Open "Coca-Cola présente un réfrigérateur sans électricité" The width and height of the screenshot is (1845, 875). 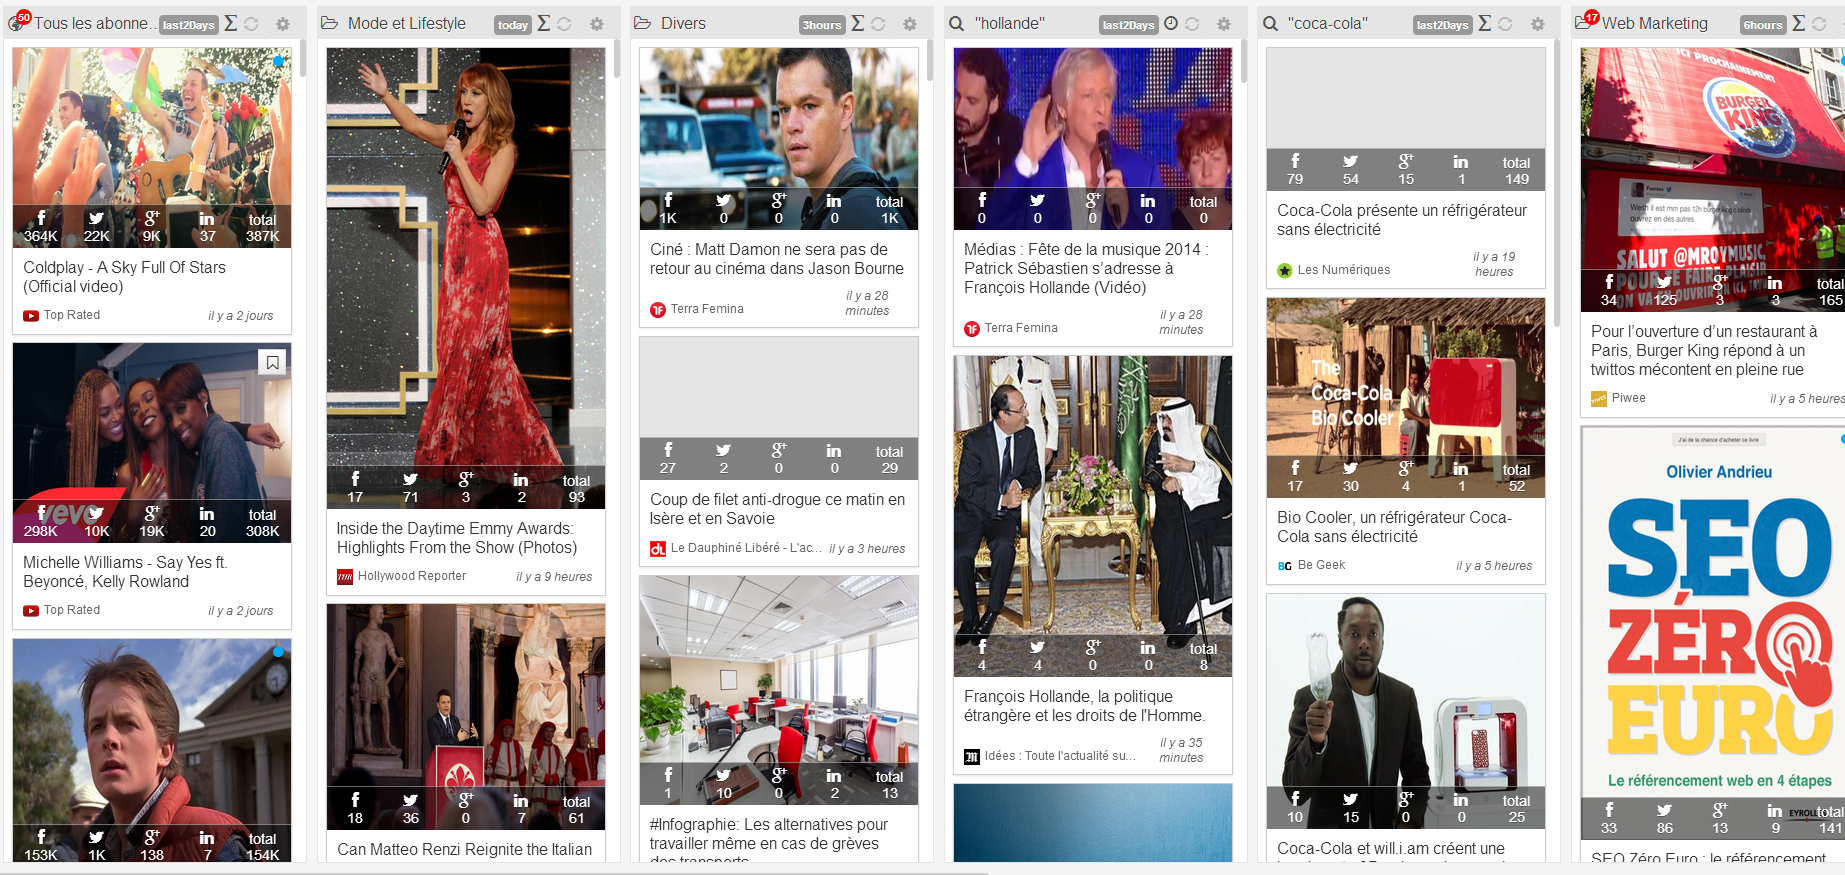(x=1402, y=220)
